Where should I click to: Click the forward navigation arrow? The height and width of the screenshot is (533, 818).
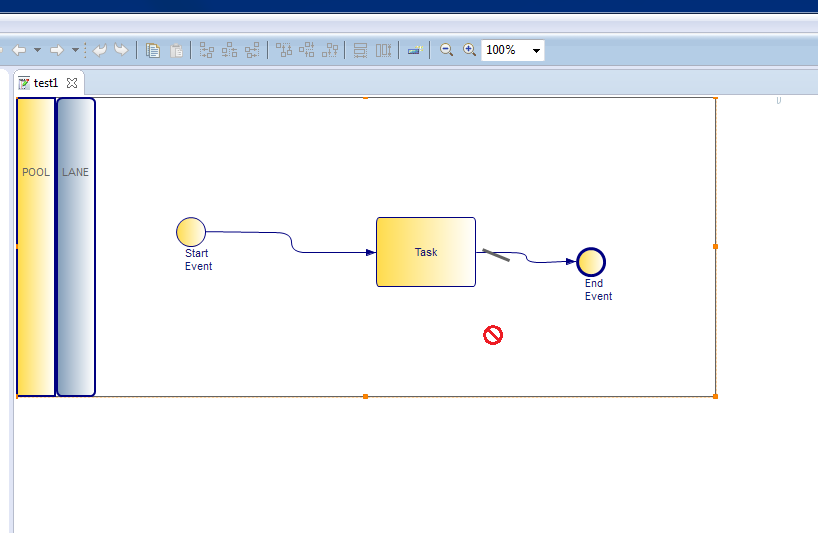[57, 50]
